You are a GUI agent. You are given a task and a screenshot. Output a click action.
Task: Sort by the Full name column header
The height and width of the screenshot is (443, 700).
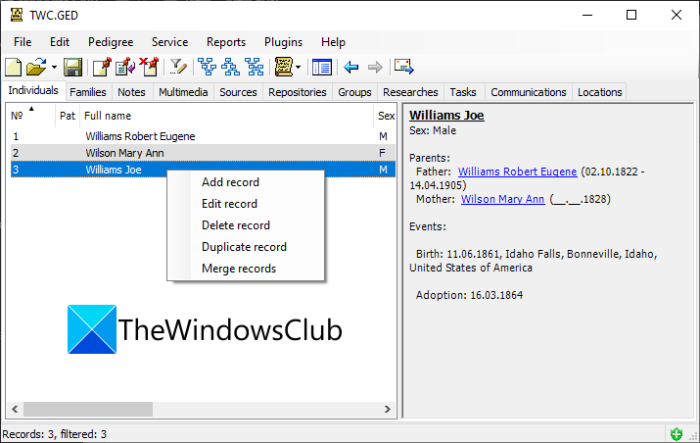click(x=226, y=116)
